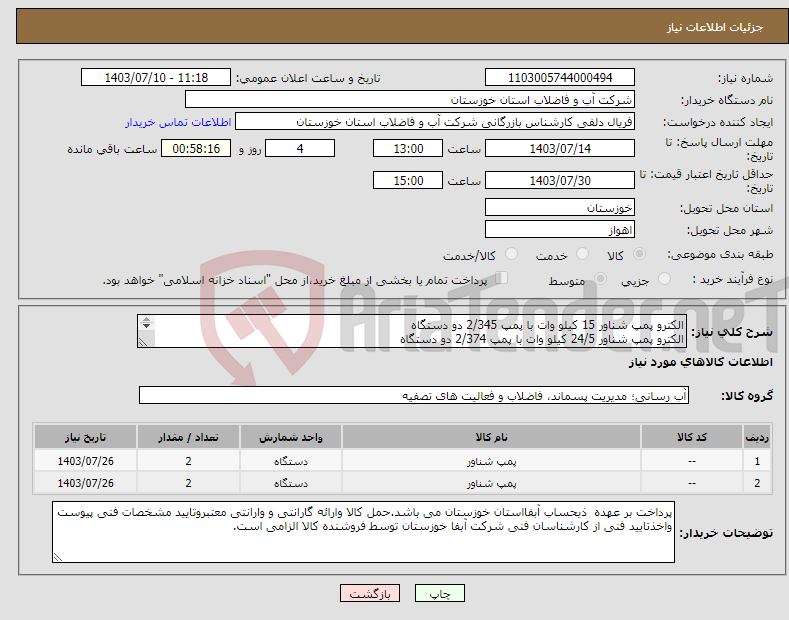Select the جزیی purchase type radio
The image size is (789, 620).
664,278
